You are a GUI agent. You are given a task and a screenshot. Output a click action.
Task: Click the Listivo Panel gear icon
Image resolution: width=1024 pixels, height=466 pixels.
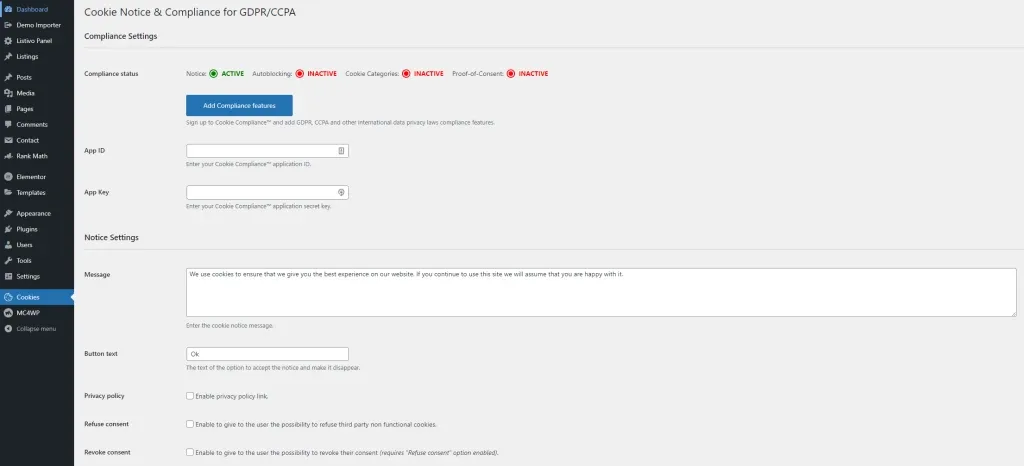coord(8,40)
